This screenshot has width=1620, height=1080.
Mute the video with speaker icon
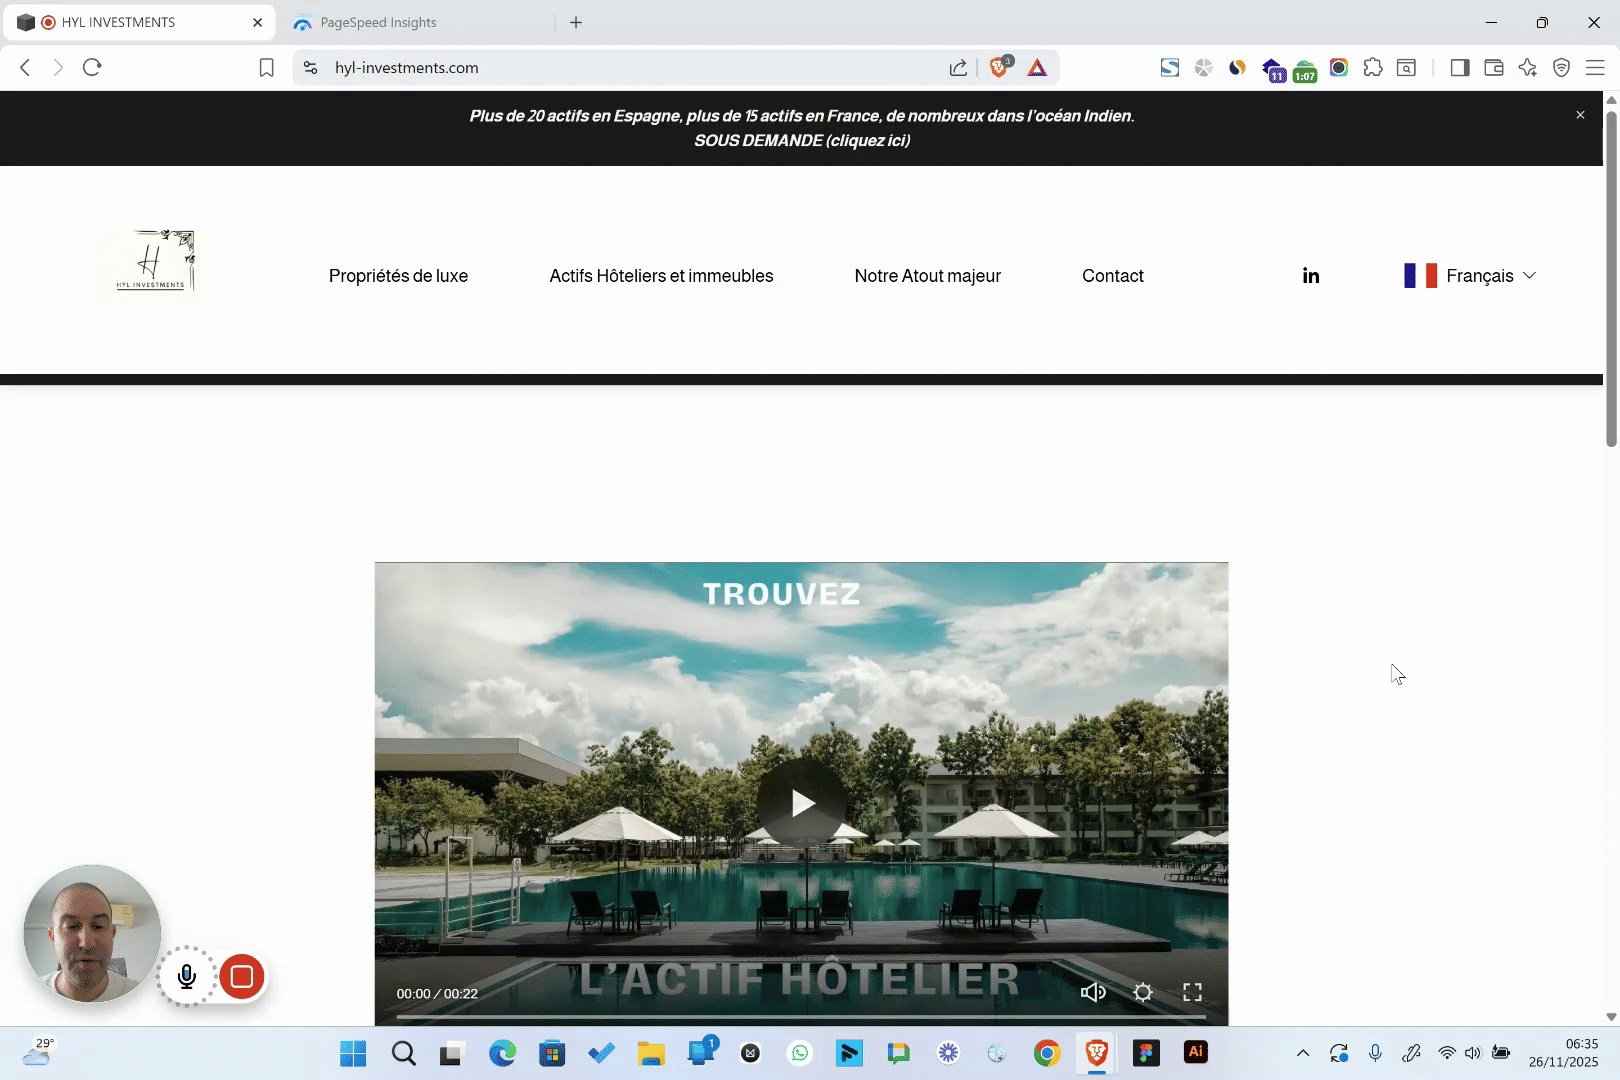coord(1092,992)
